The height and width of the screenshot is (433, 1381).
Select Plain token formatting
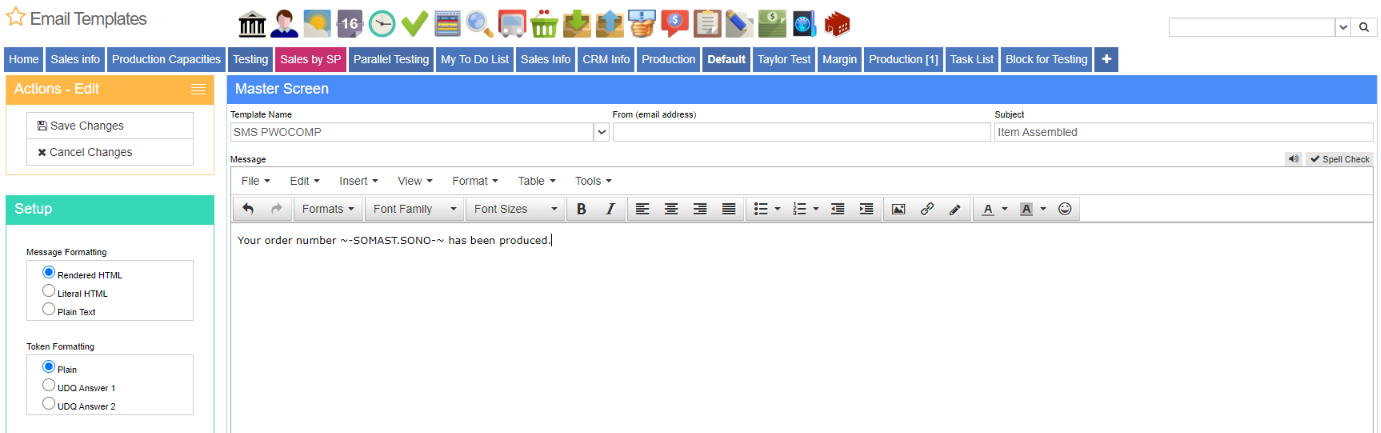coord(48,367)
